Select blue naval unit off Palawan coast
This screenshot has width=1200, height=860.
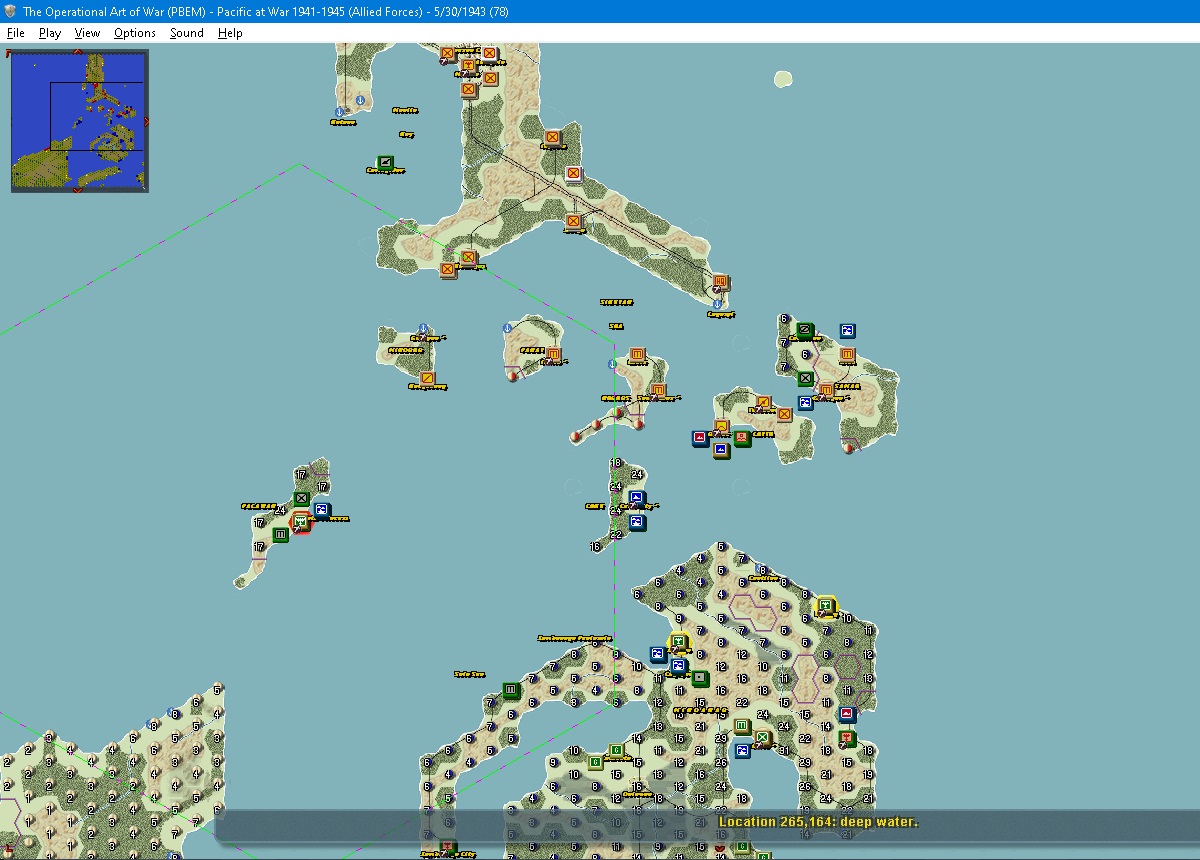[x=321, y=510]
